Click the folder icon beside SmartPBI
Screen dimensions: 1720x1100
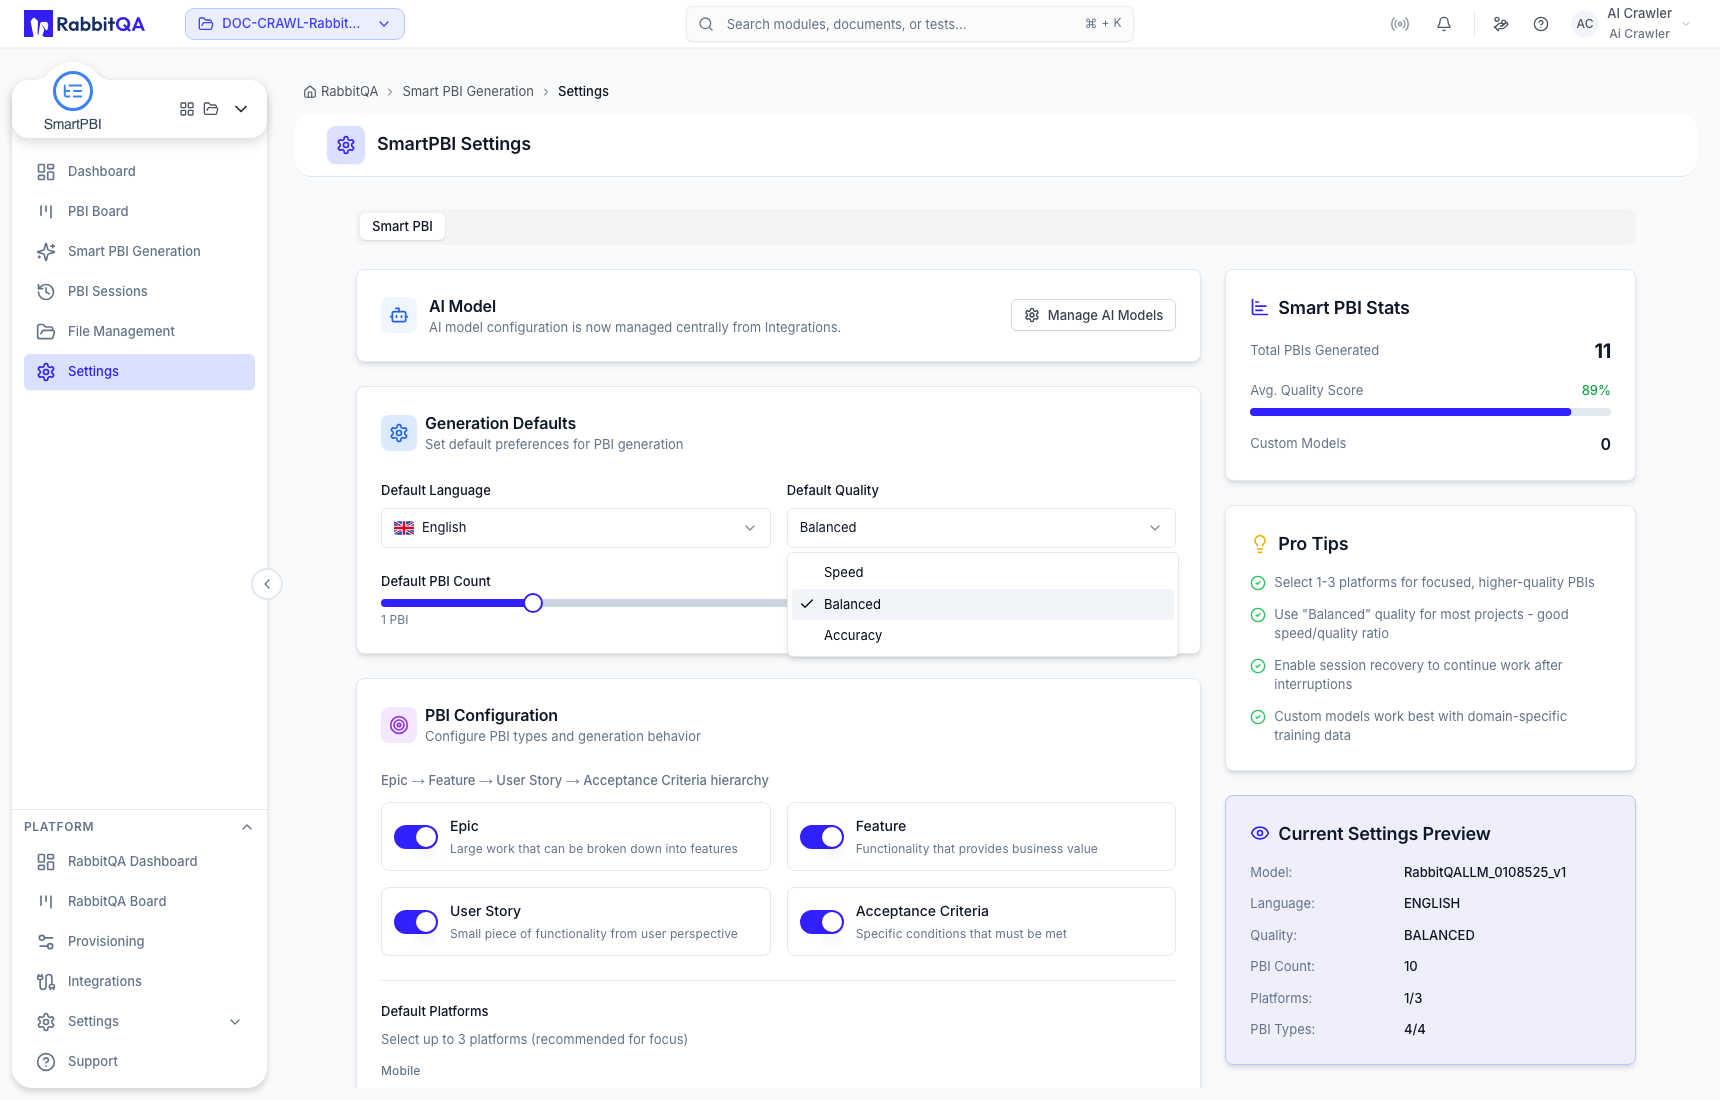pos(211,109)
